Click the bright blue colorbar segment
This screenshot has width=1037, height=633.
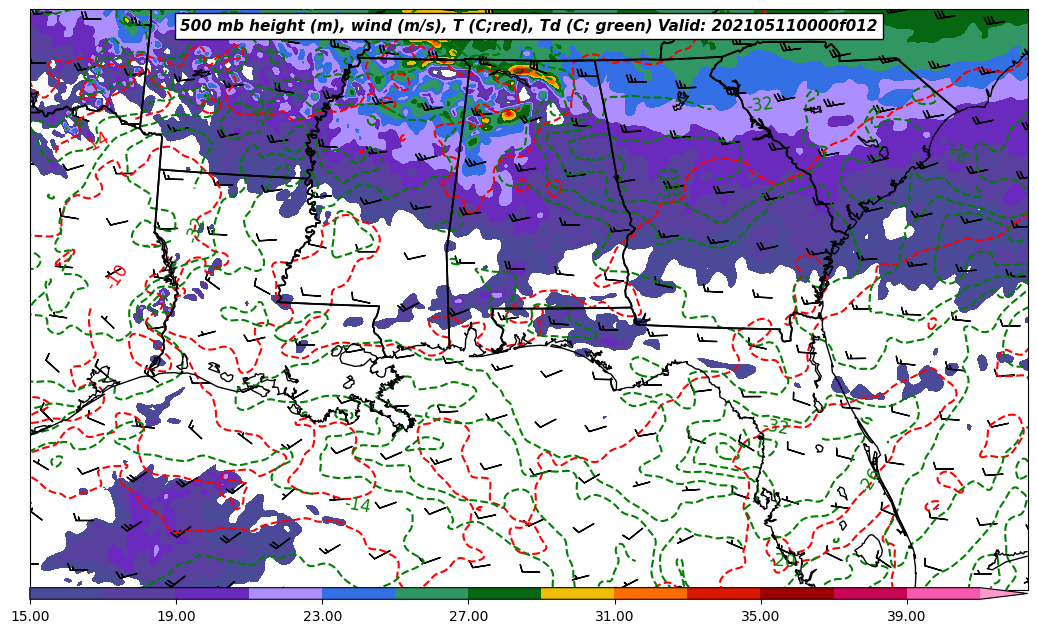coord(358,593)
